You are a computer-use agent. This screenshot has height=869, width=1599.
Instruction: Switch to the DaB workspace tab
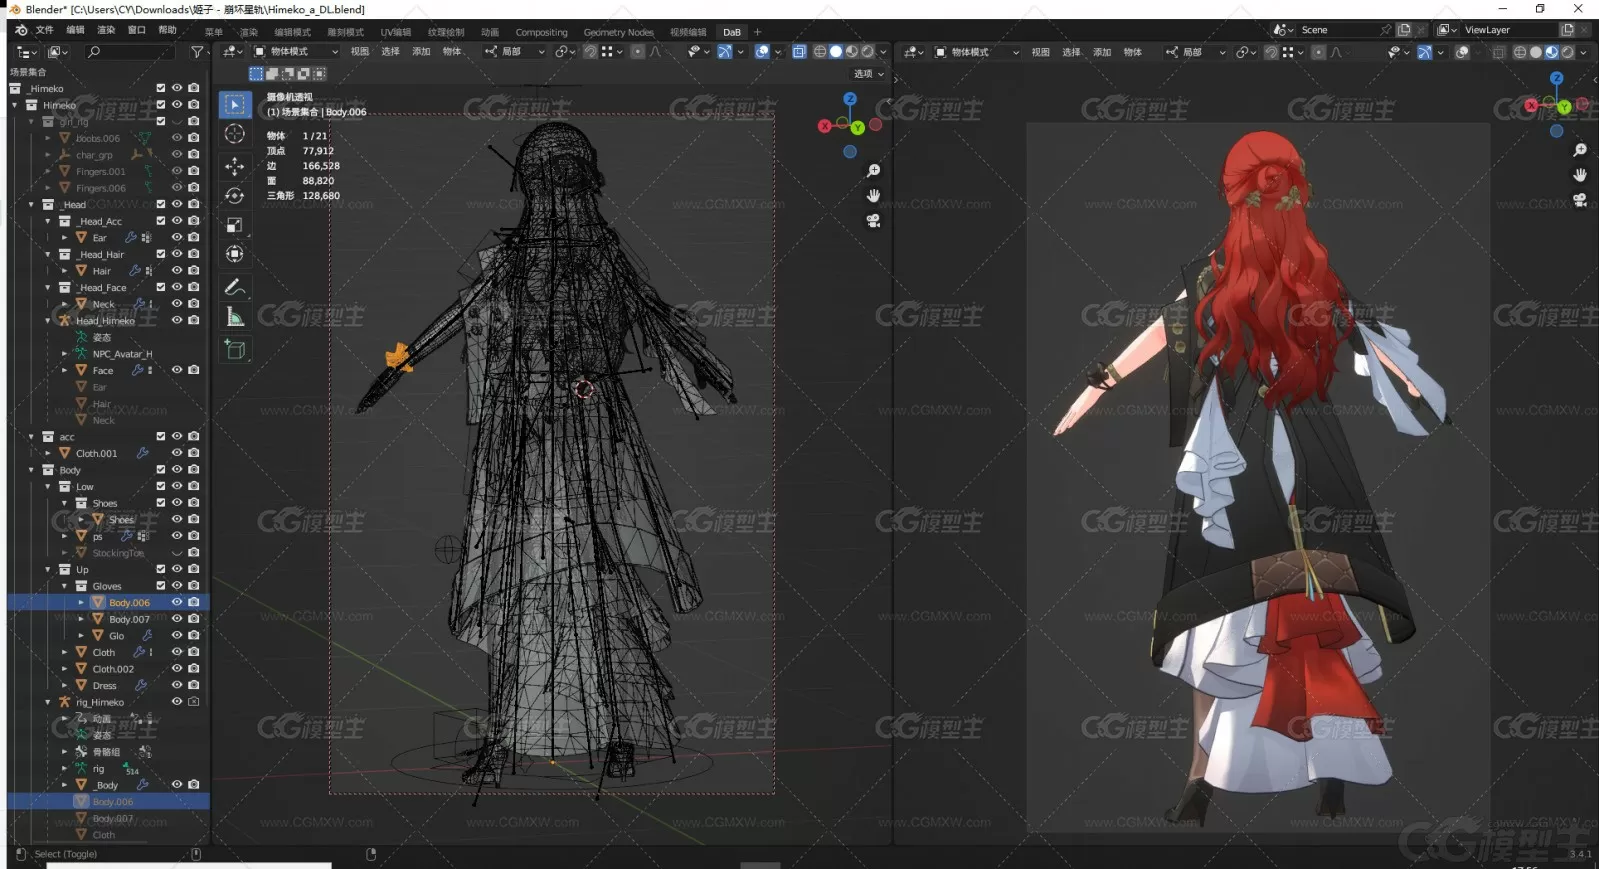[x=732, y=32]
